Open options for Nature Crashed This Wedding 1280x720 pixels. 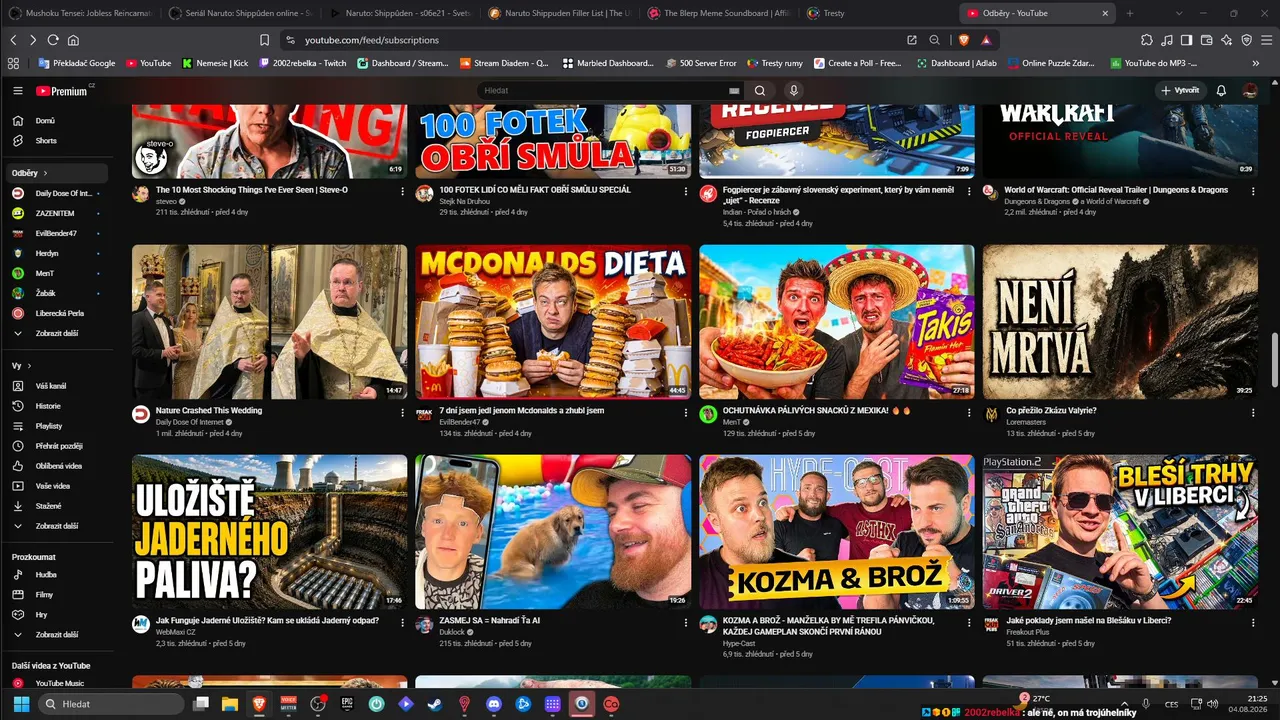[x=401, y=411]
